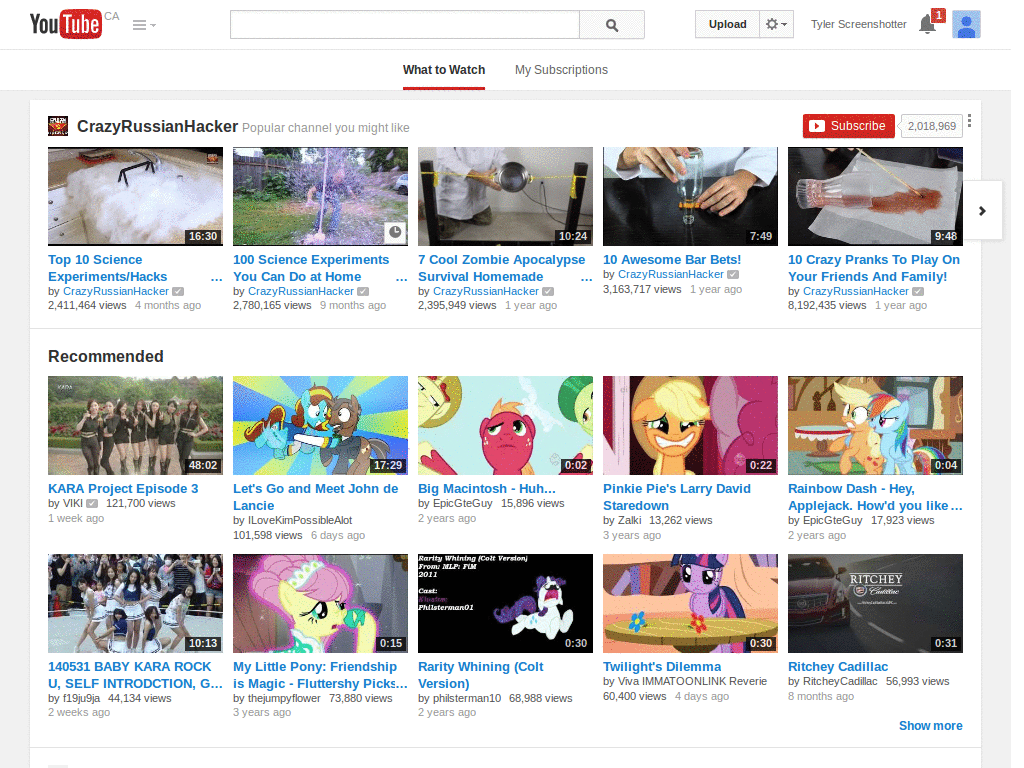This screenshot has height=768, width=1024.
Task: Click 10 Crazy Pranks To Play title
Action: pos(874,268)
